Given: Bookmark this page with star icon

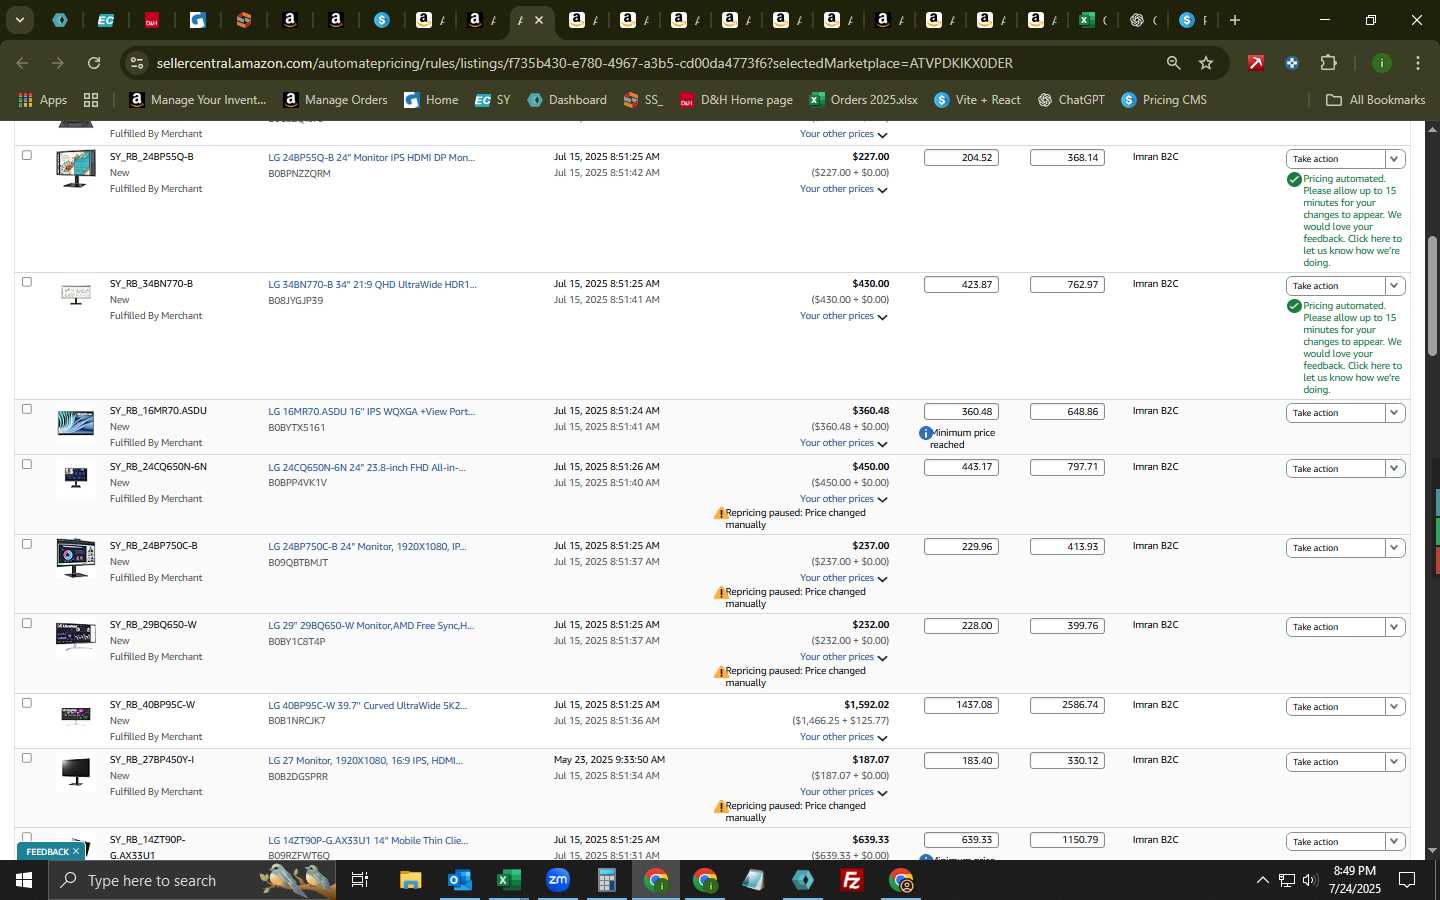Looking at the screenshot, I should [x=1206, y=63].
